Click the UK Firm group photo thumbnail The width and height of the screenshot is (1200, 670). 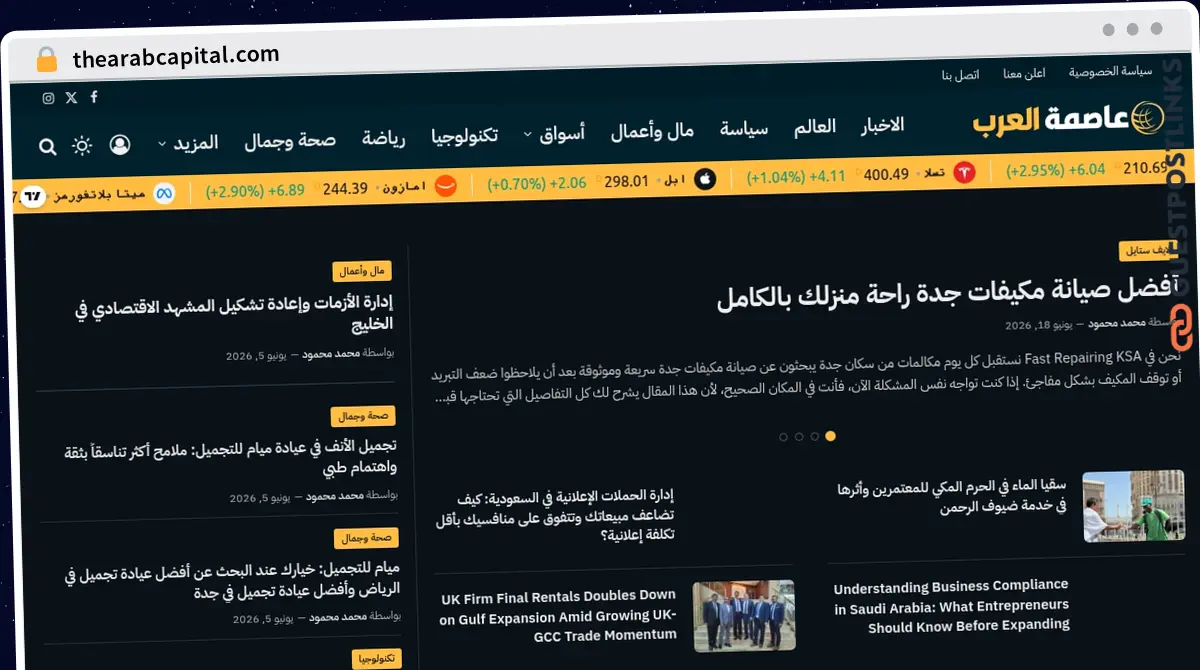tap(744, 616)
